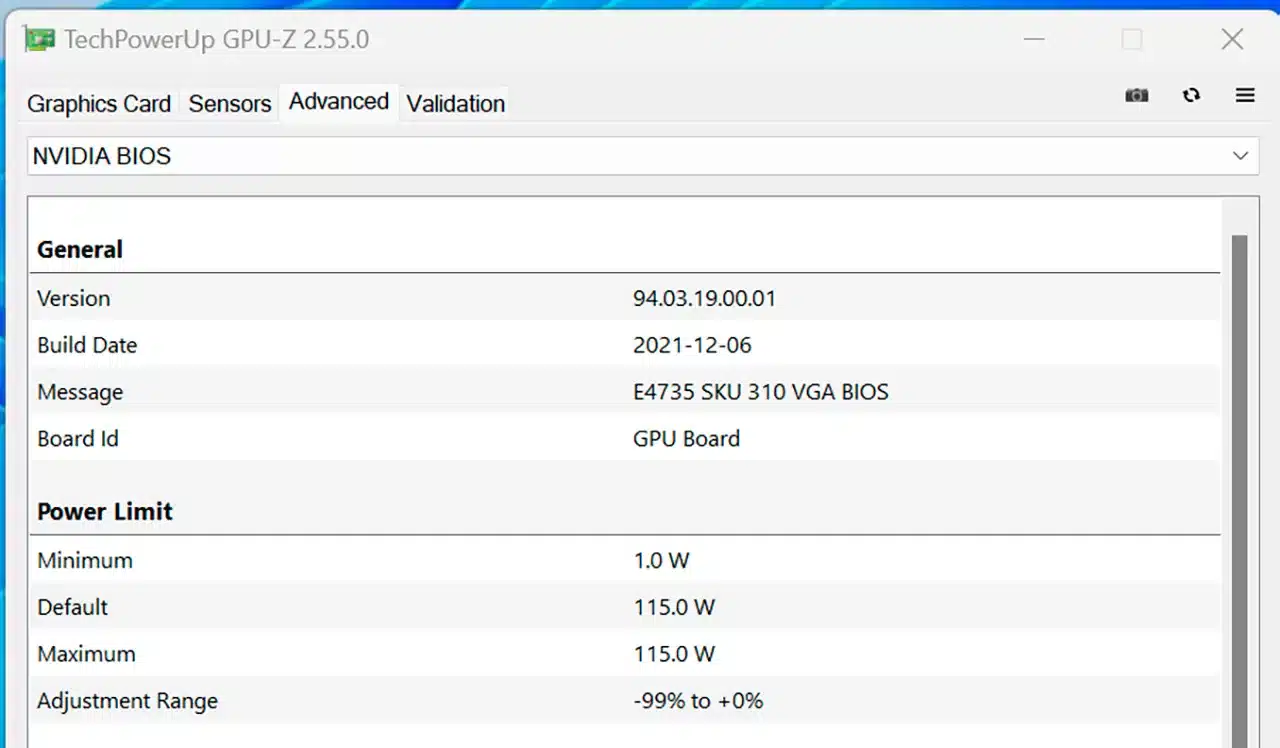Click the dropdown chevron arrow

[1241, 156]
